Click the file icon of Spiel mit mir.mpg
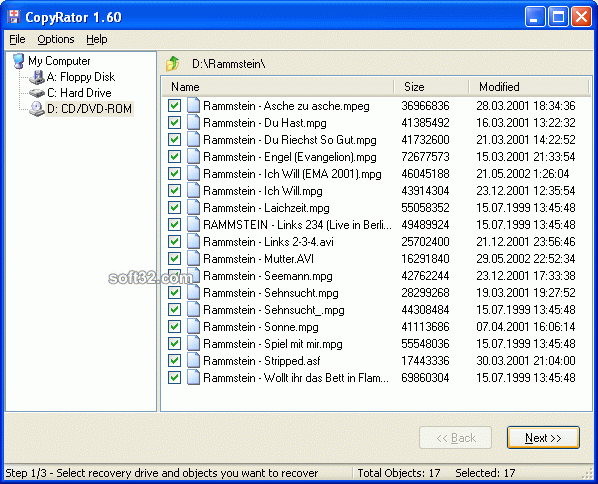The width and height of the screenshot is (598, 484). coord(193,343)
